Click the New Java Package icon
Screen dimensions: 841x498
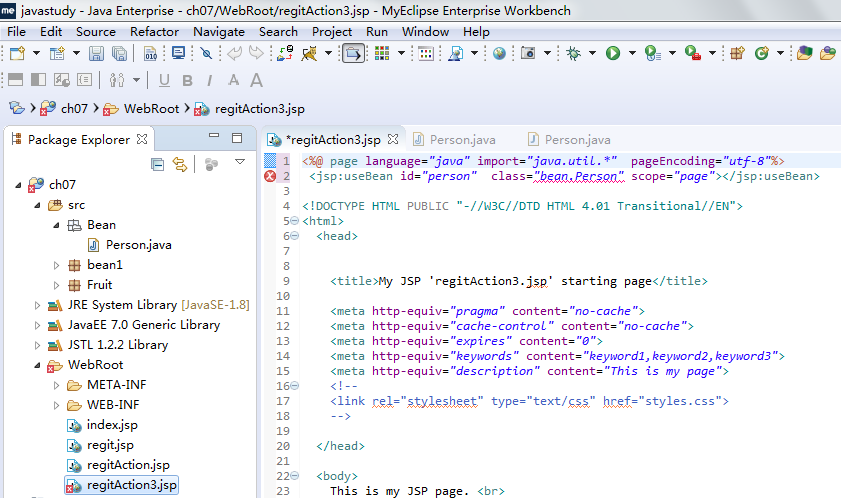click(737, 53)
